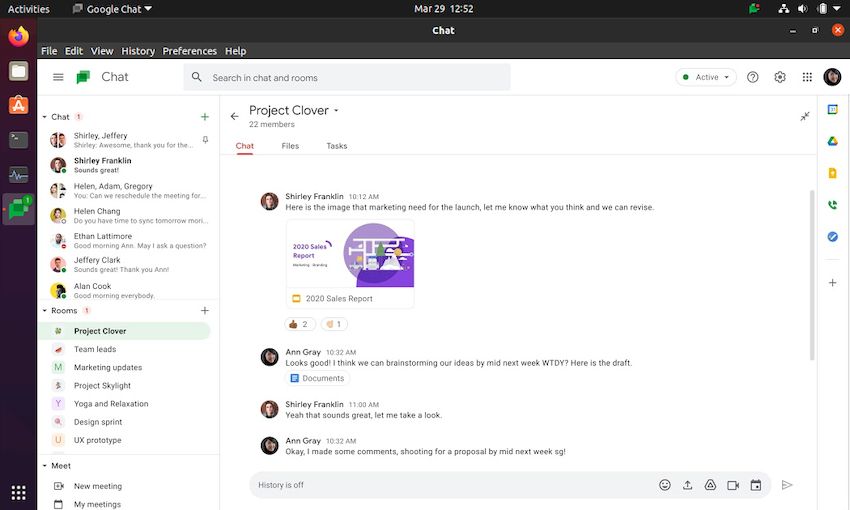Open the Project Skylight room
The height and width of the screenshot is (510, 850).
(x=125, y=385)
